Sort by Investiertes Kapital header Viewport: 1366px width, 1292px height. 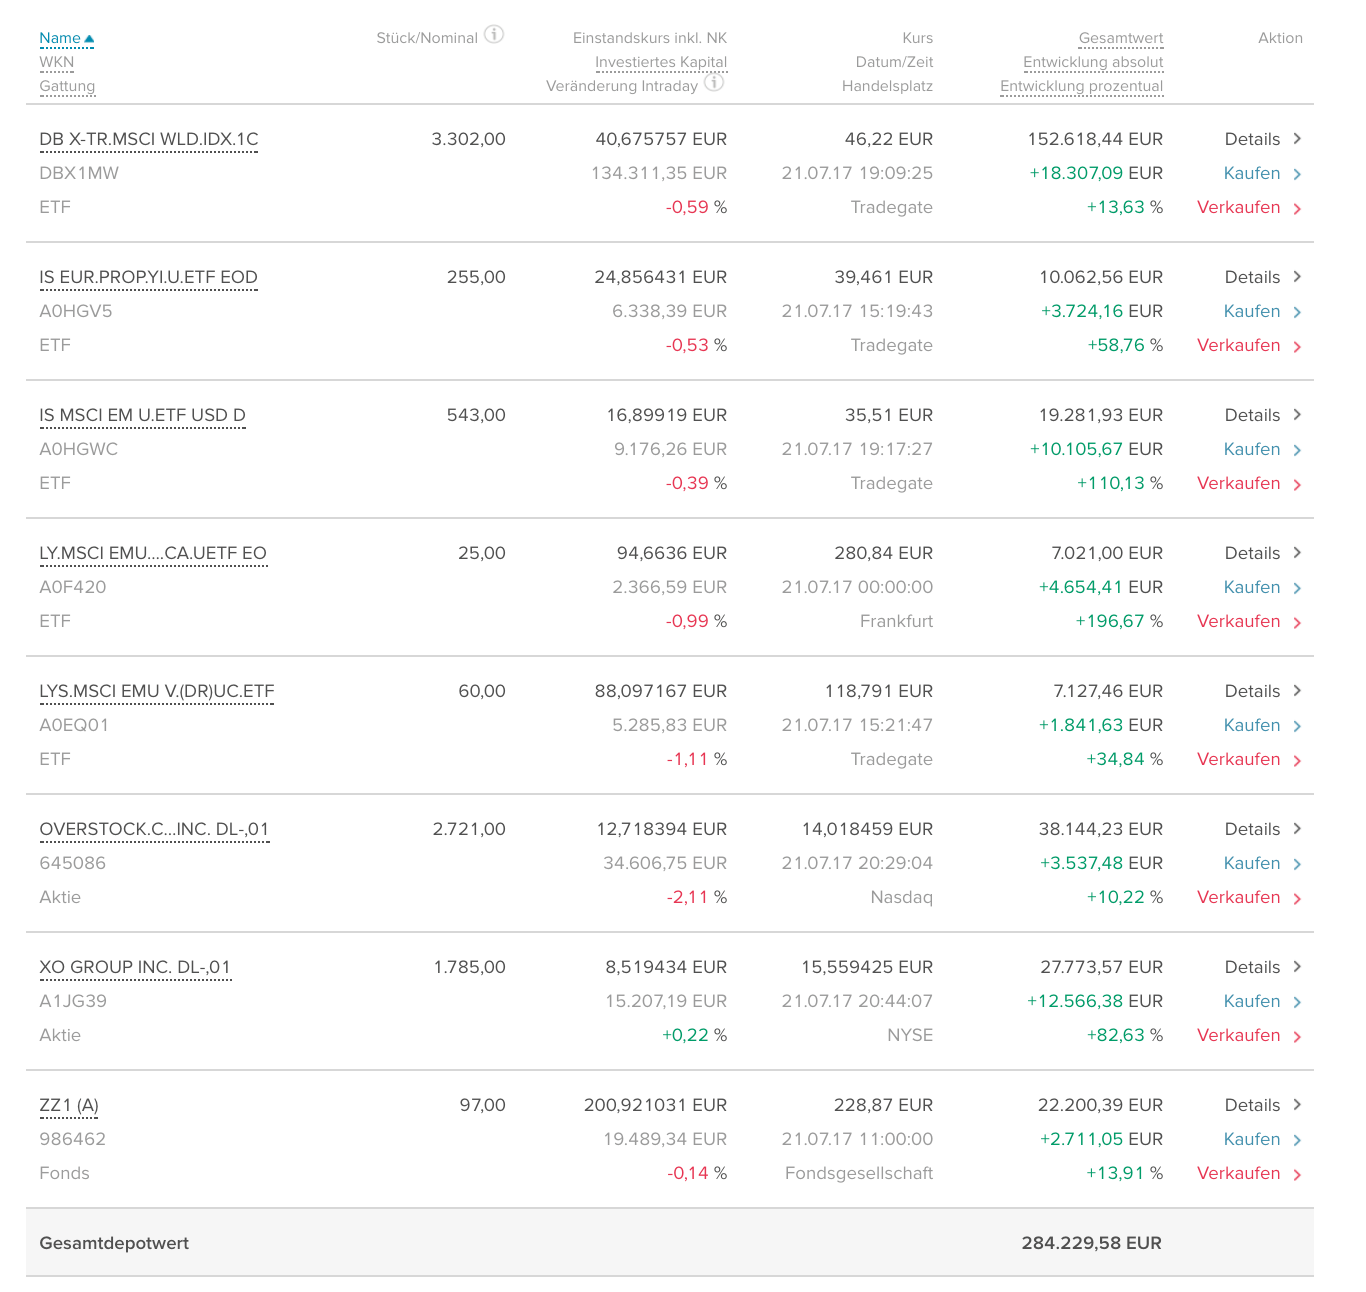661,63
